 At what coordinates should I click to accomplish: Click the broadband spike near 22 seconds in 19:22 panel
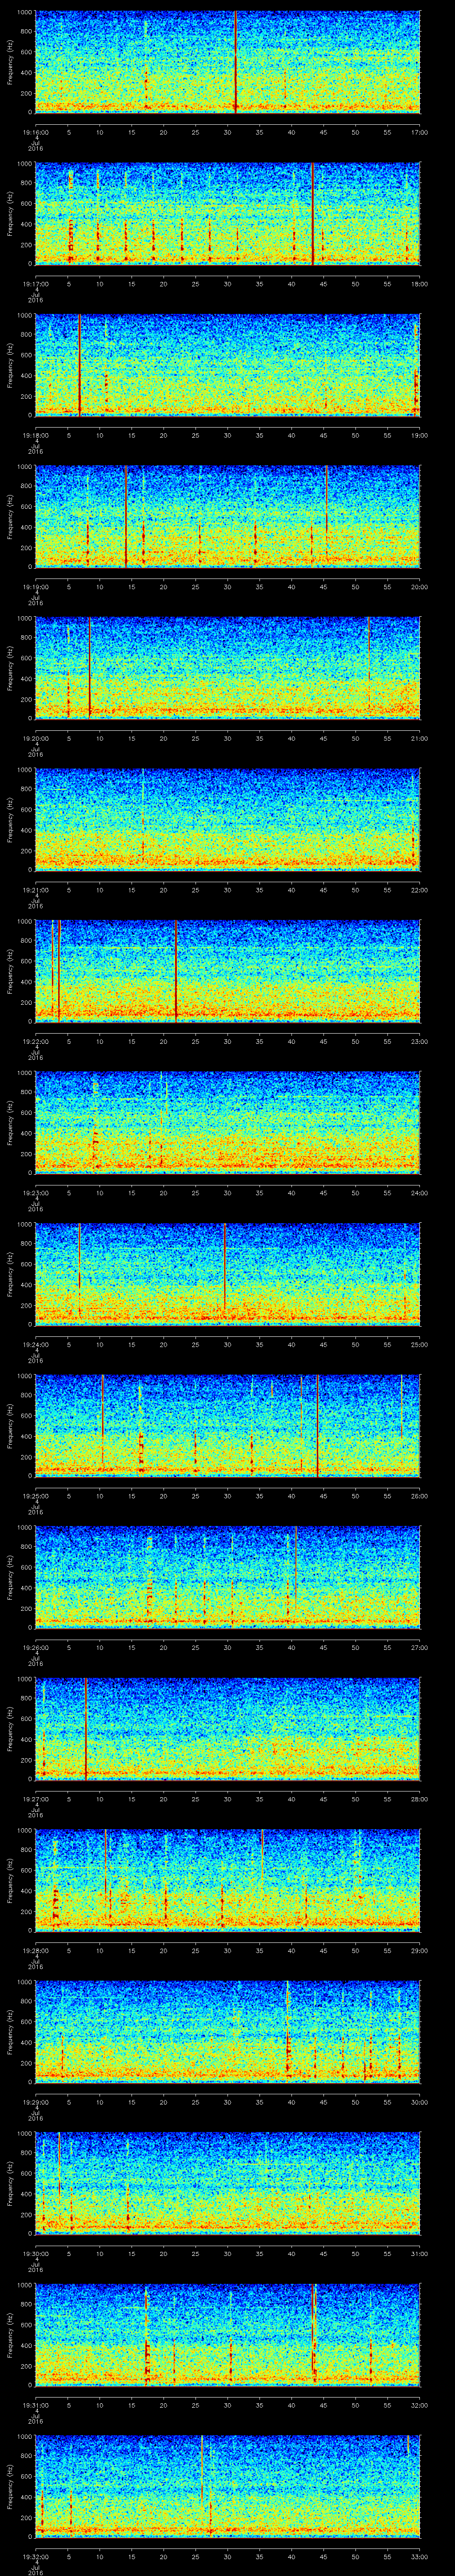pos(176,971)
